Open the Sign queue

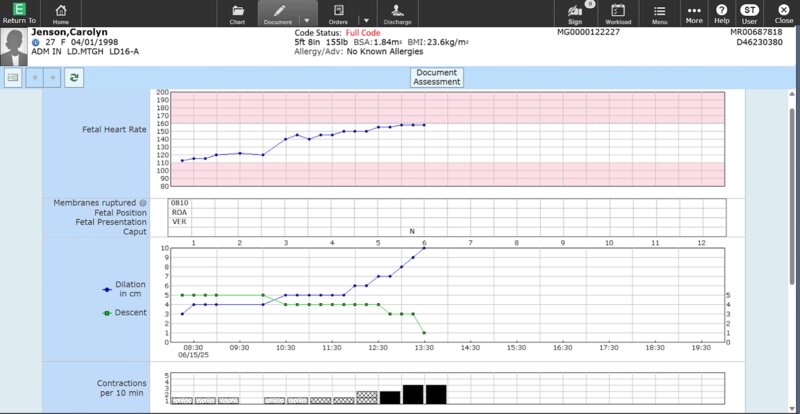pos(574,13)
